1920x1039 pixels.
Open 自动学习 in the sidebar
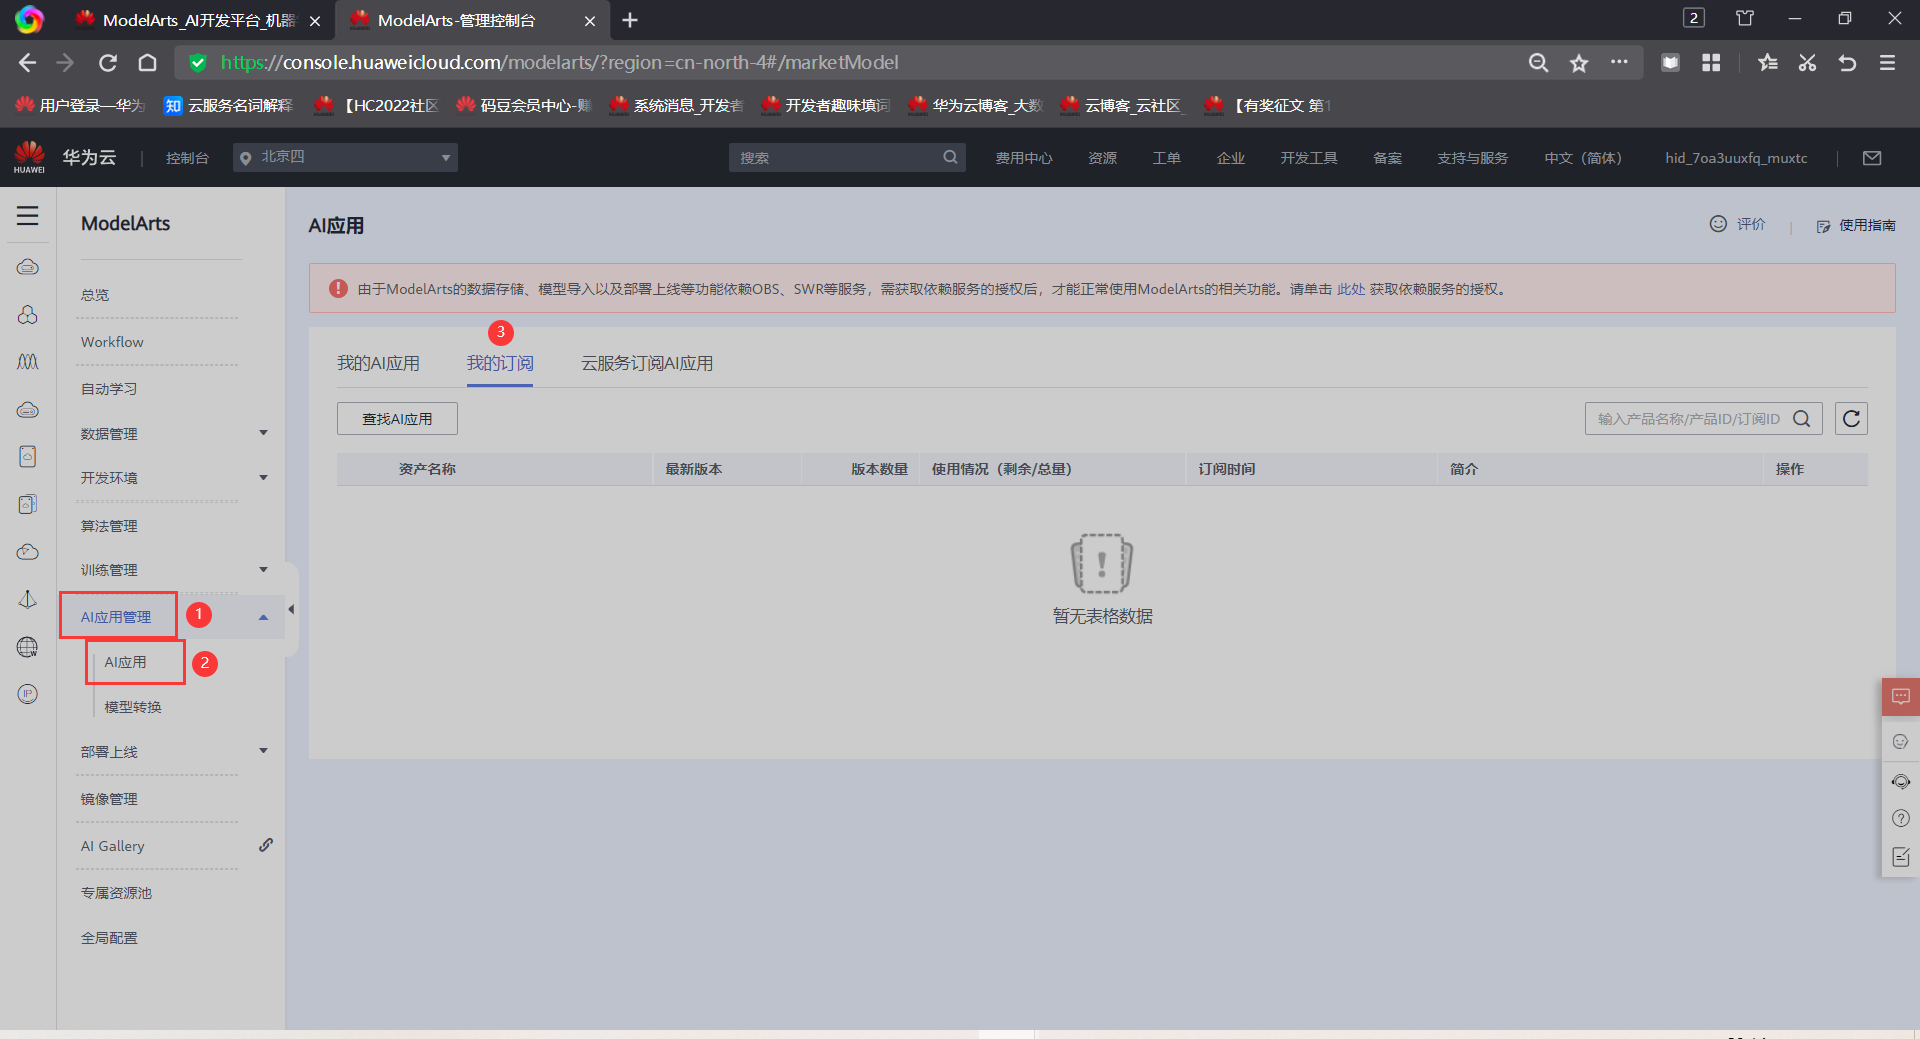click(x=109, y=389)
